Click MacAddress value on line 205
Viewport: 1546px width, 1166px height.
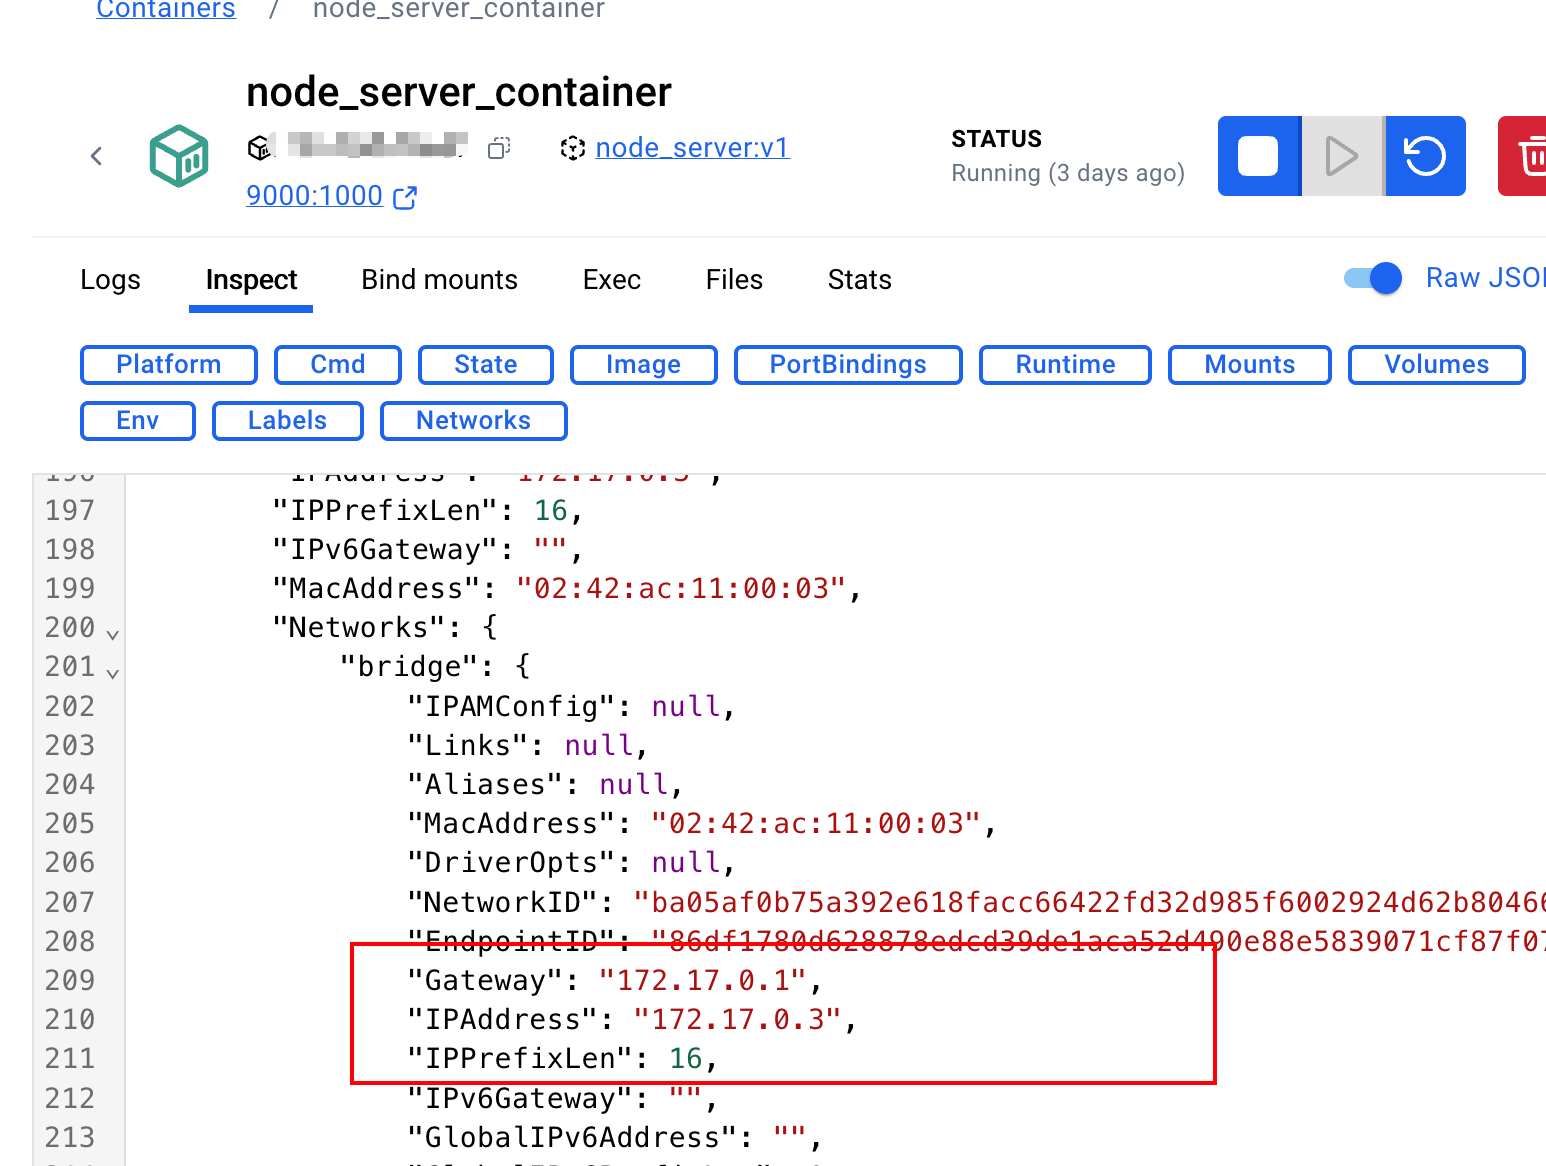[816, 824]
